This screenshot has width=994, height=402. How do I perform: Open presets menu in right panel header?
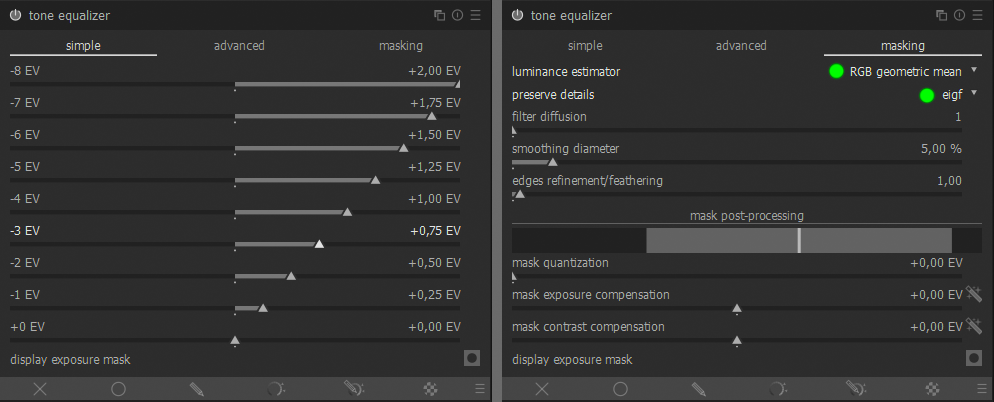976,15
